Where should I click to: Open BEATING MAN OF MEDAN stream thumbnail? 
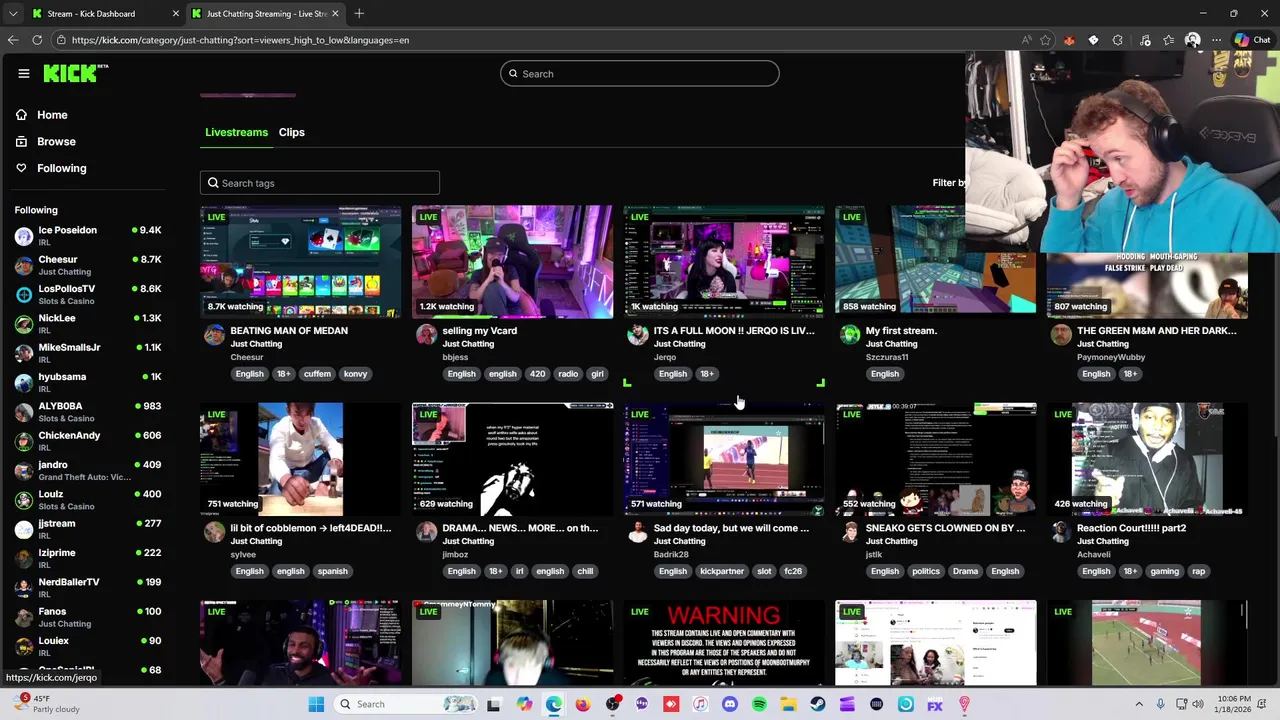tap(300, 262)
